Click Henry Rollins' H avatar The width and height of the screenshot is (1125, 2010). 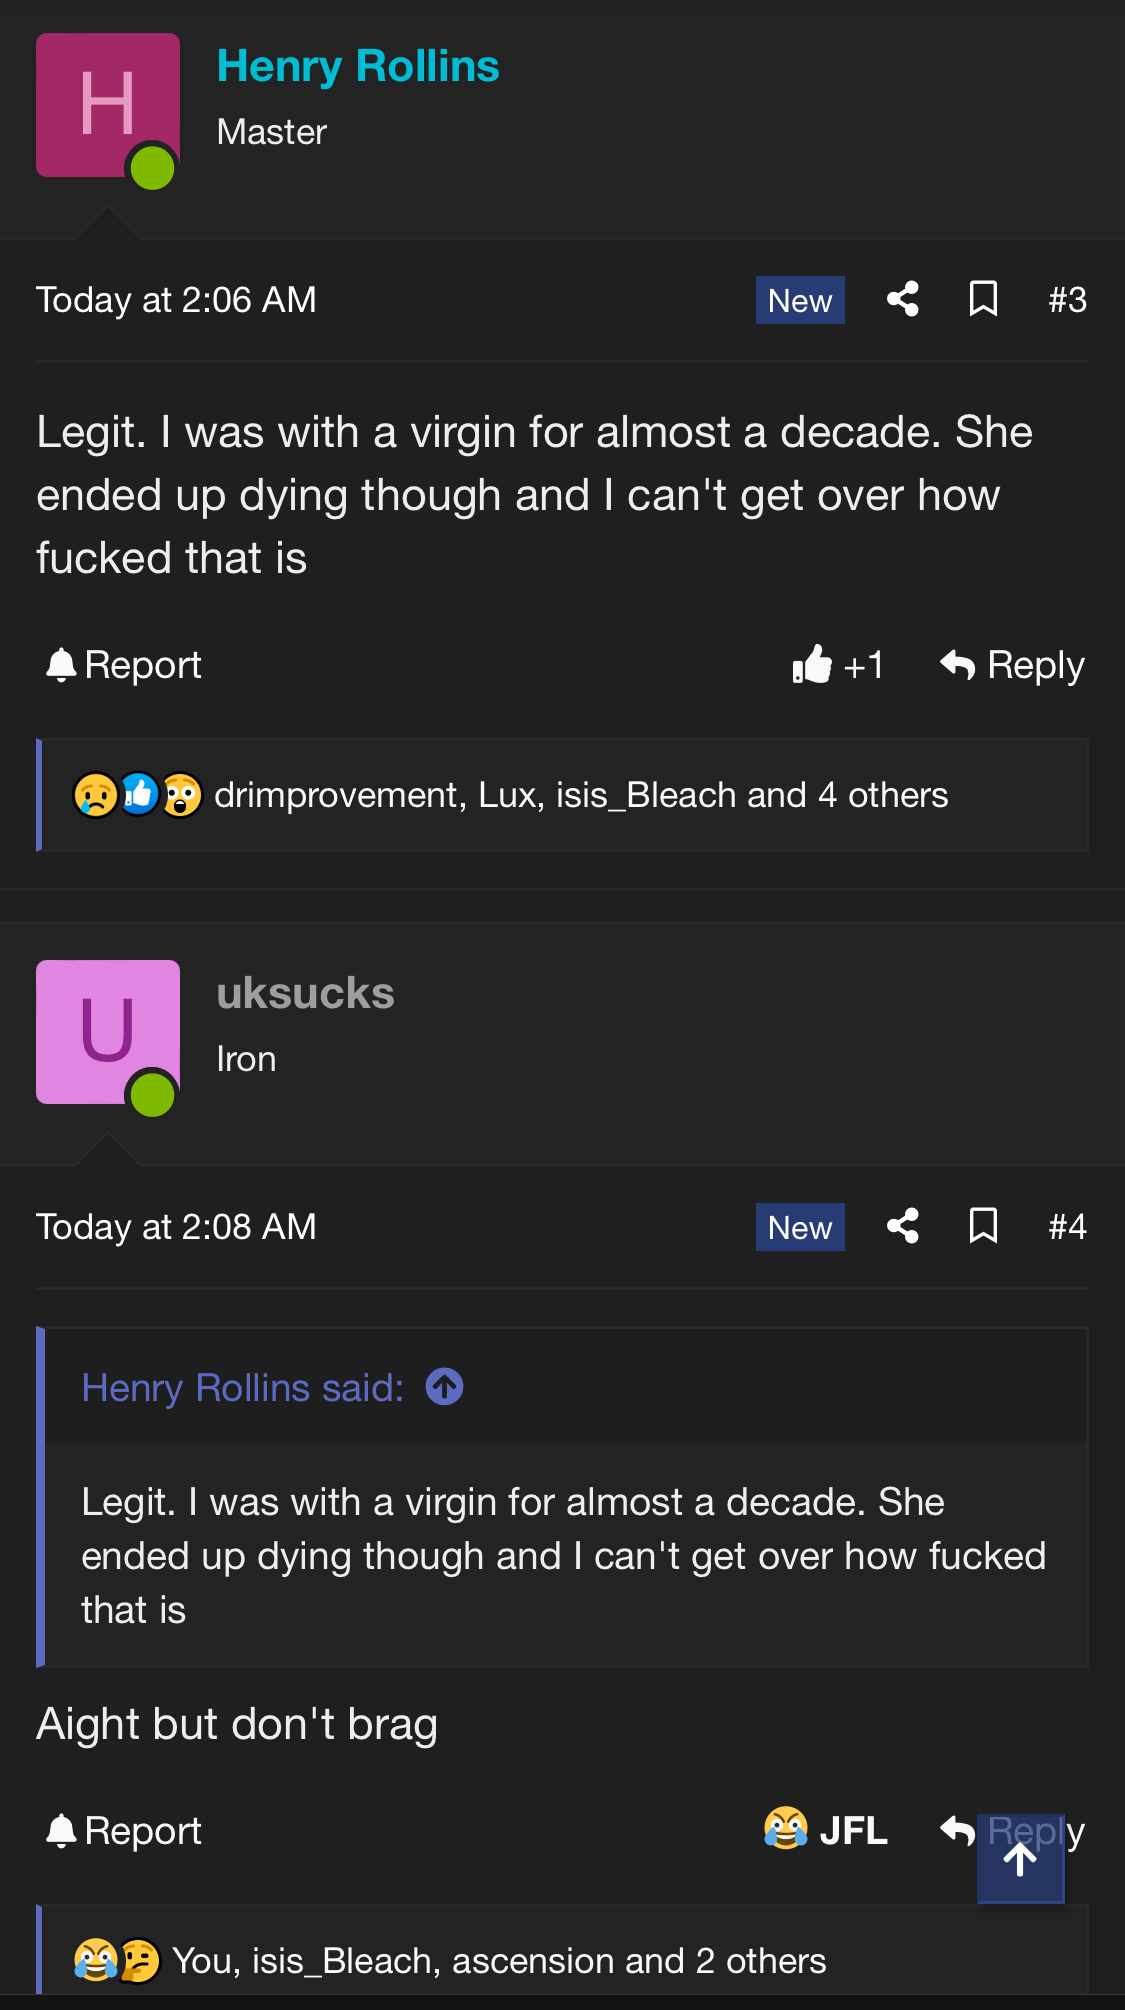[108, 105]
